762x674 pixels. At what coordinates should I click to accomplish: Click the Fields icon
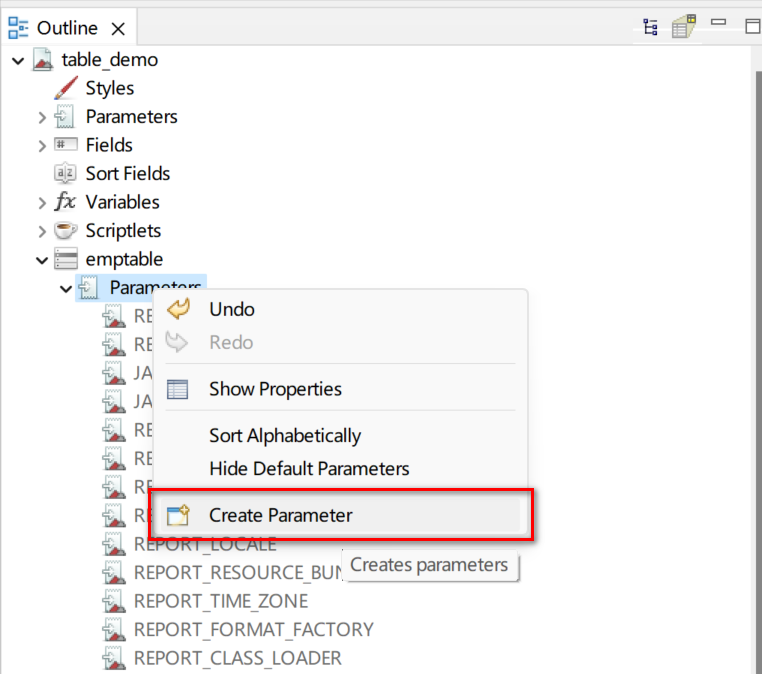click(x=66, y=144)
